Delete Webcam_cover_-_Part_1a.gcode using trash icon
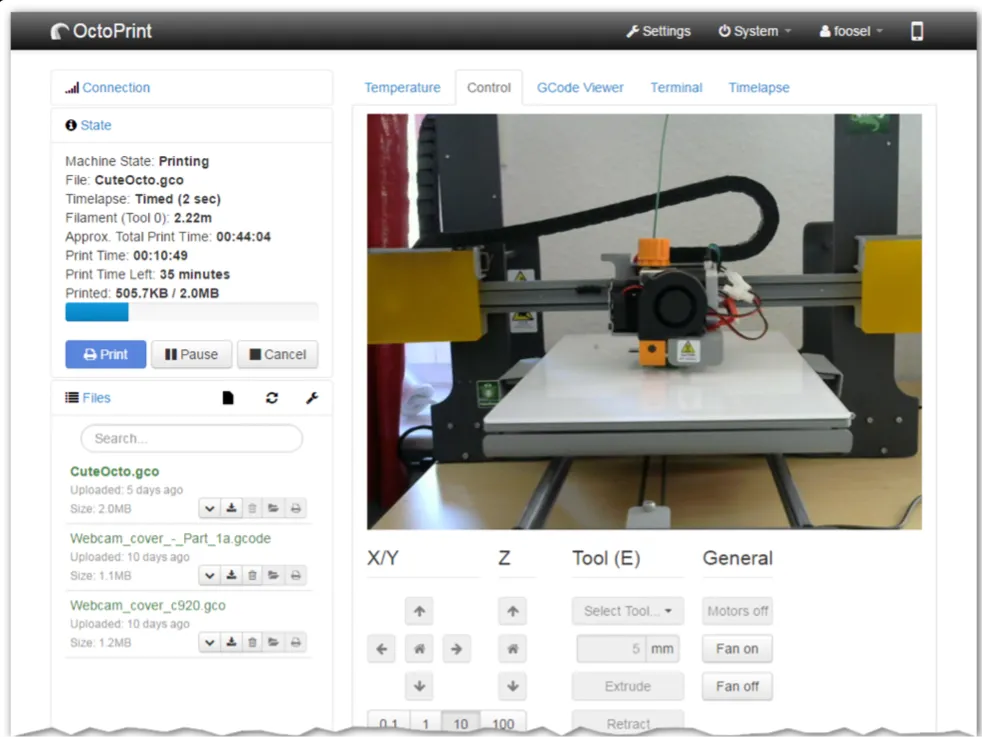Screen dimensions: 986x739 [252, 575]
